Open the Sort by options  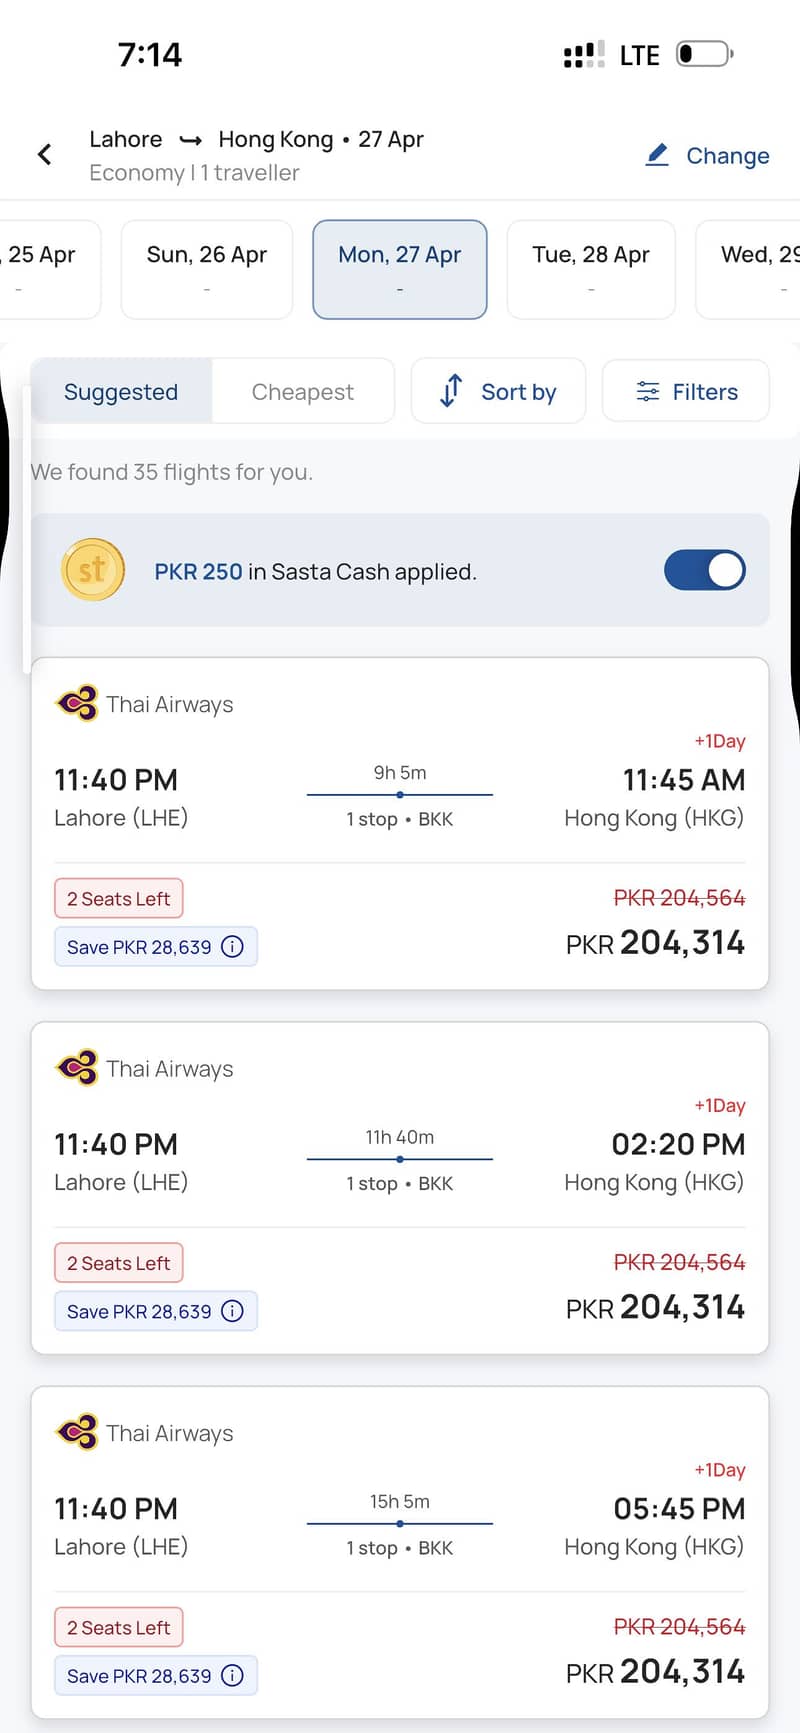(x=498, y=391)
